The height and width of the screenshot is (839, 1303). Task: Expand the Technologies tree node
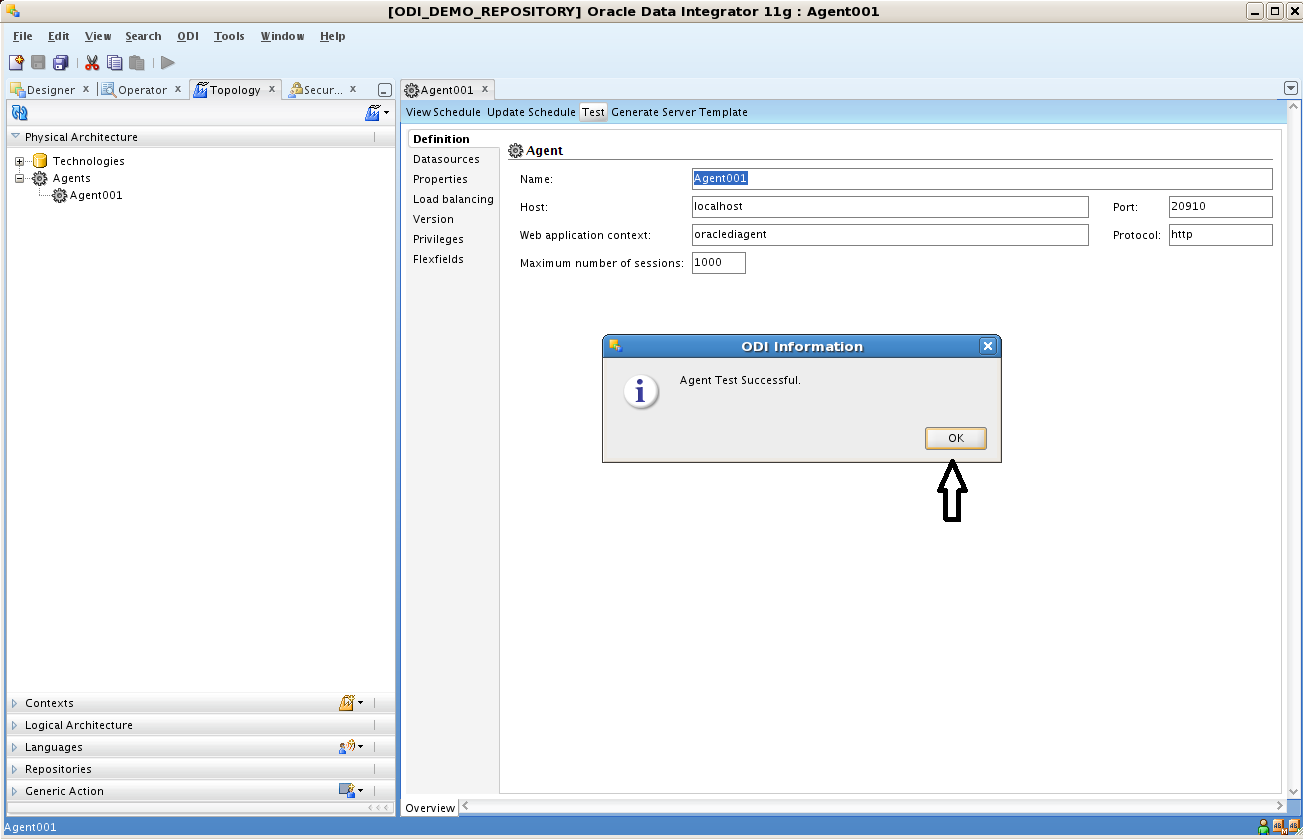21,160
